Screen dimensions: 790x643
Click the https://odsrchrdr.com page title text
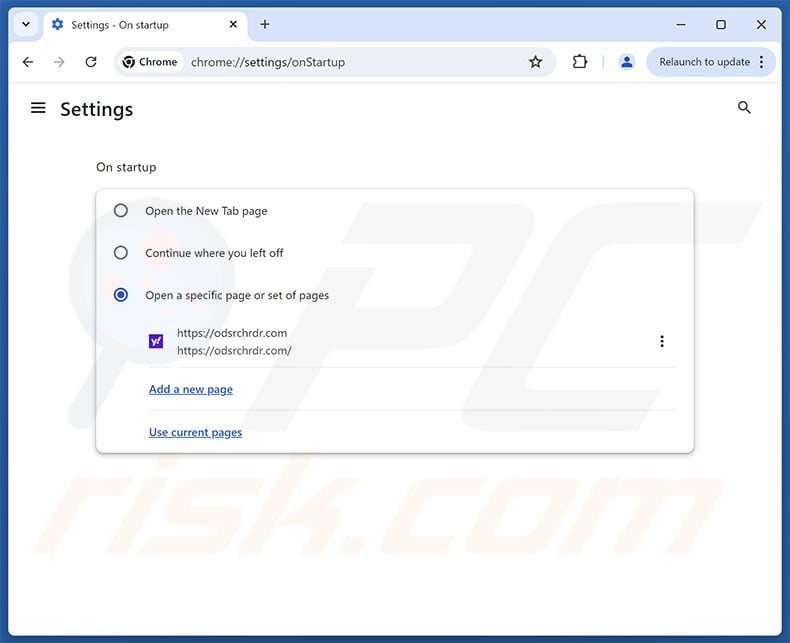pos(232,333)
